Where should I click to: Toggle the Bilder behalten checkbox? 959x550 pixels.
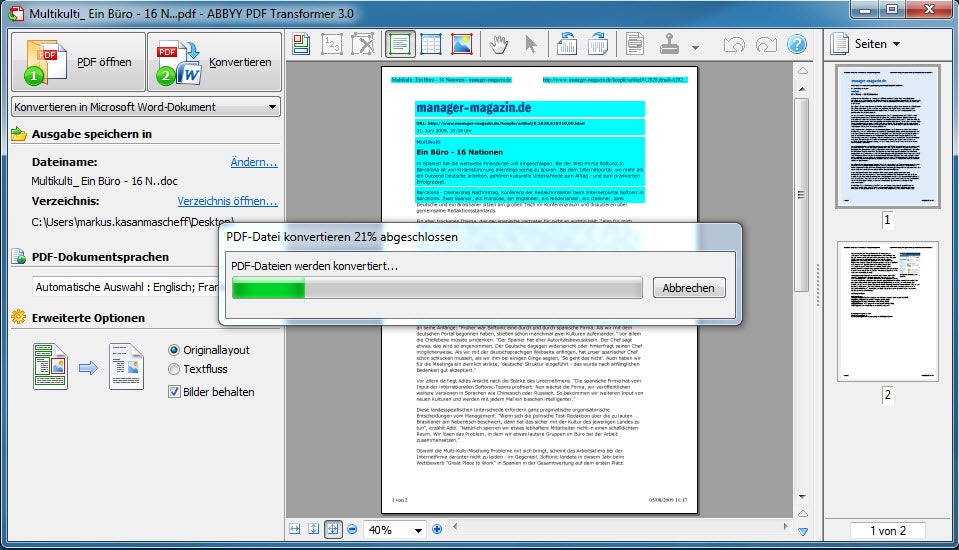pos(174,391)
